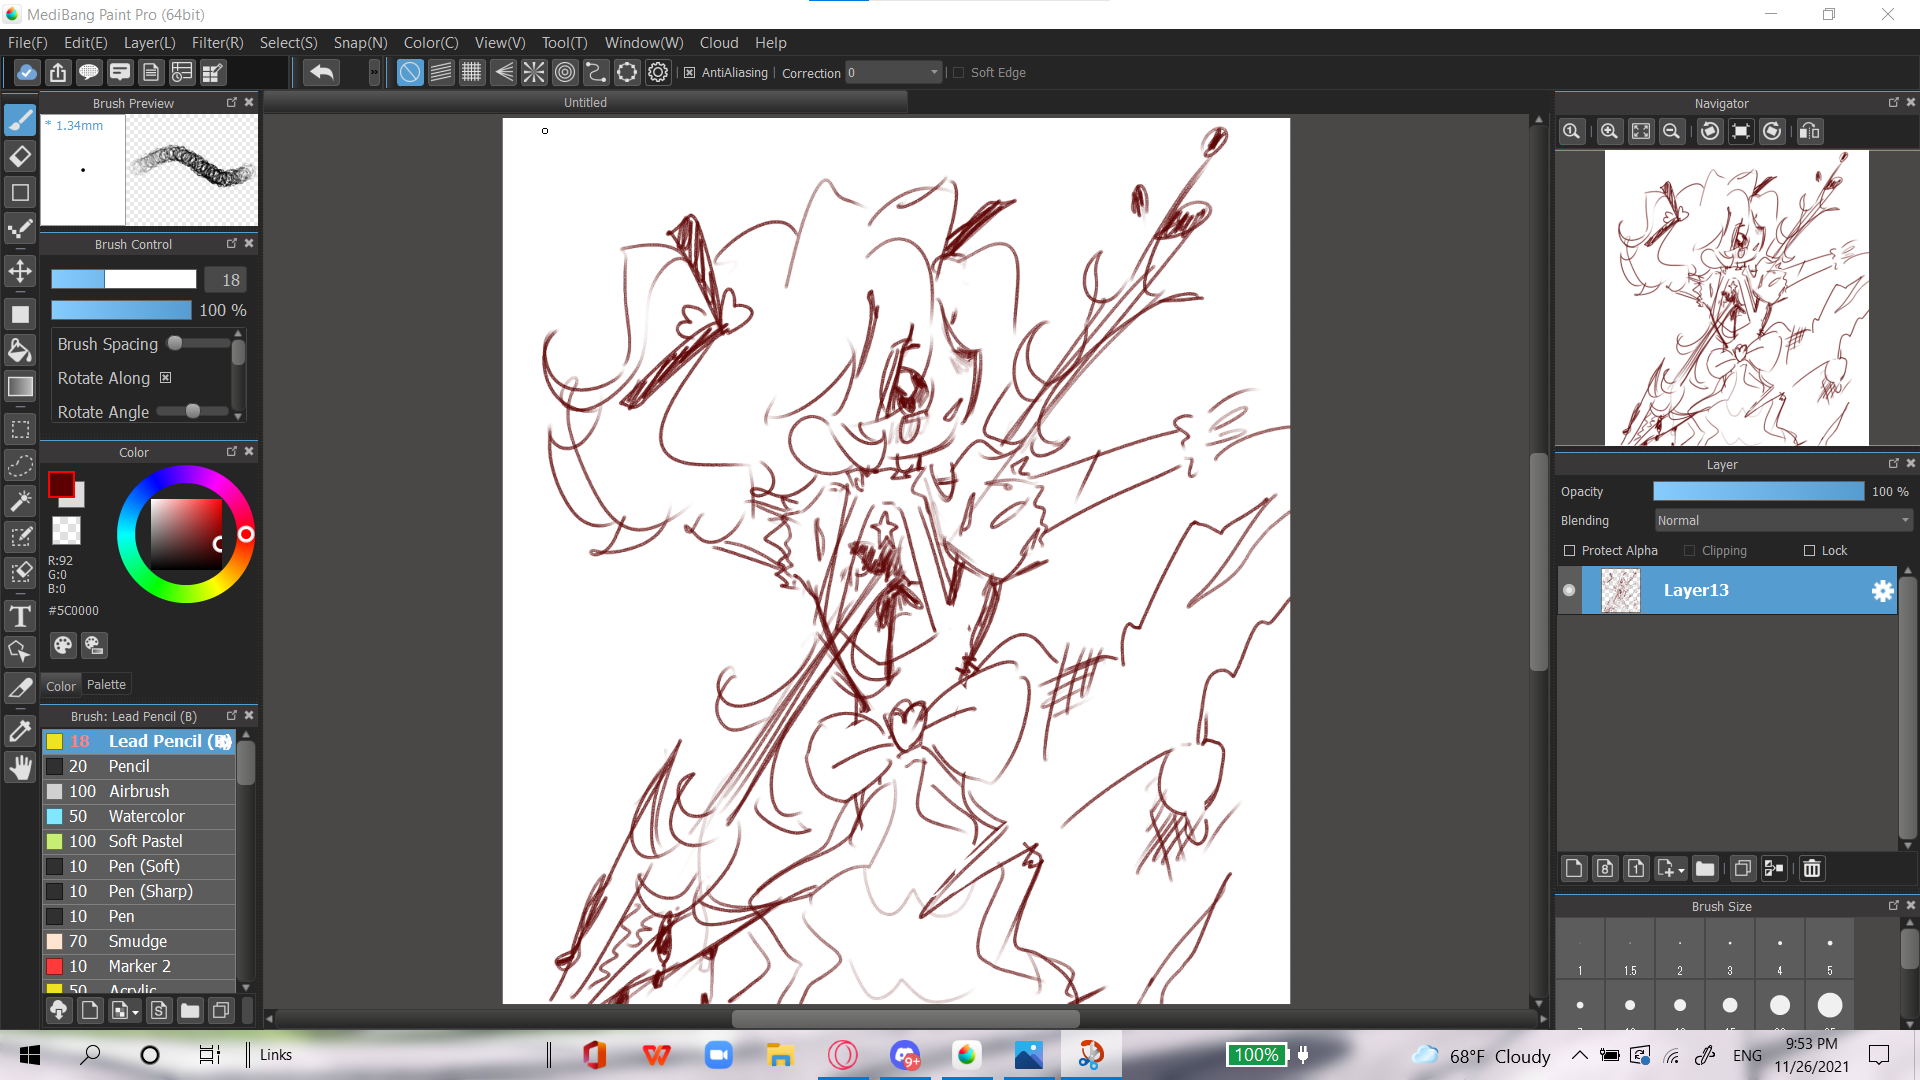1920x1080 pixels.
Task: Select the Text tool
Action: coord(20,616)
